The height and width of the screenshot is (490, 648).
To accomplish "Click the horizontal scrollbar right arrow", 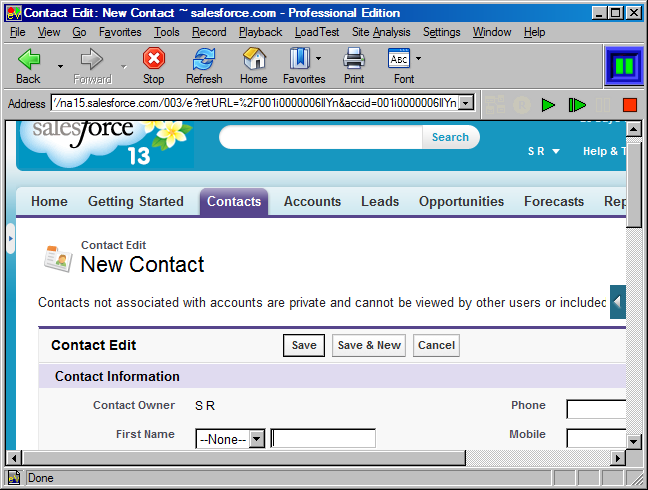I will (x=618, y=458).
